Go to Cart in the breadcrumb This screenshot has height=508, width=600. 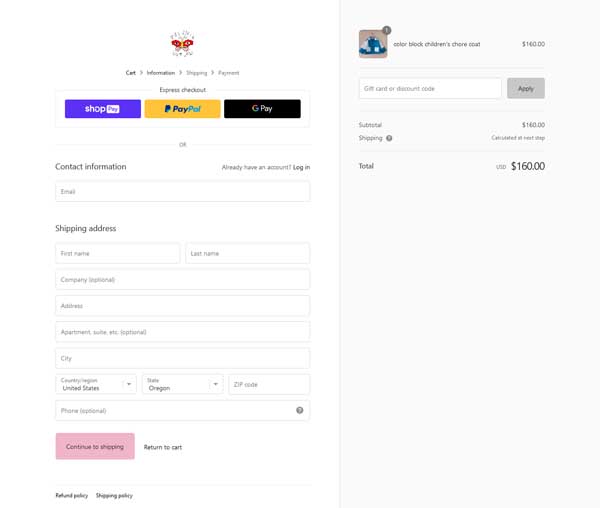coord(130,73)
